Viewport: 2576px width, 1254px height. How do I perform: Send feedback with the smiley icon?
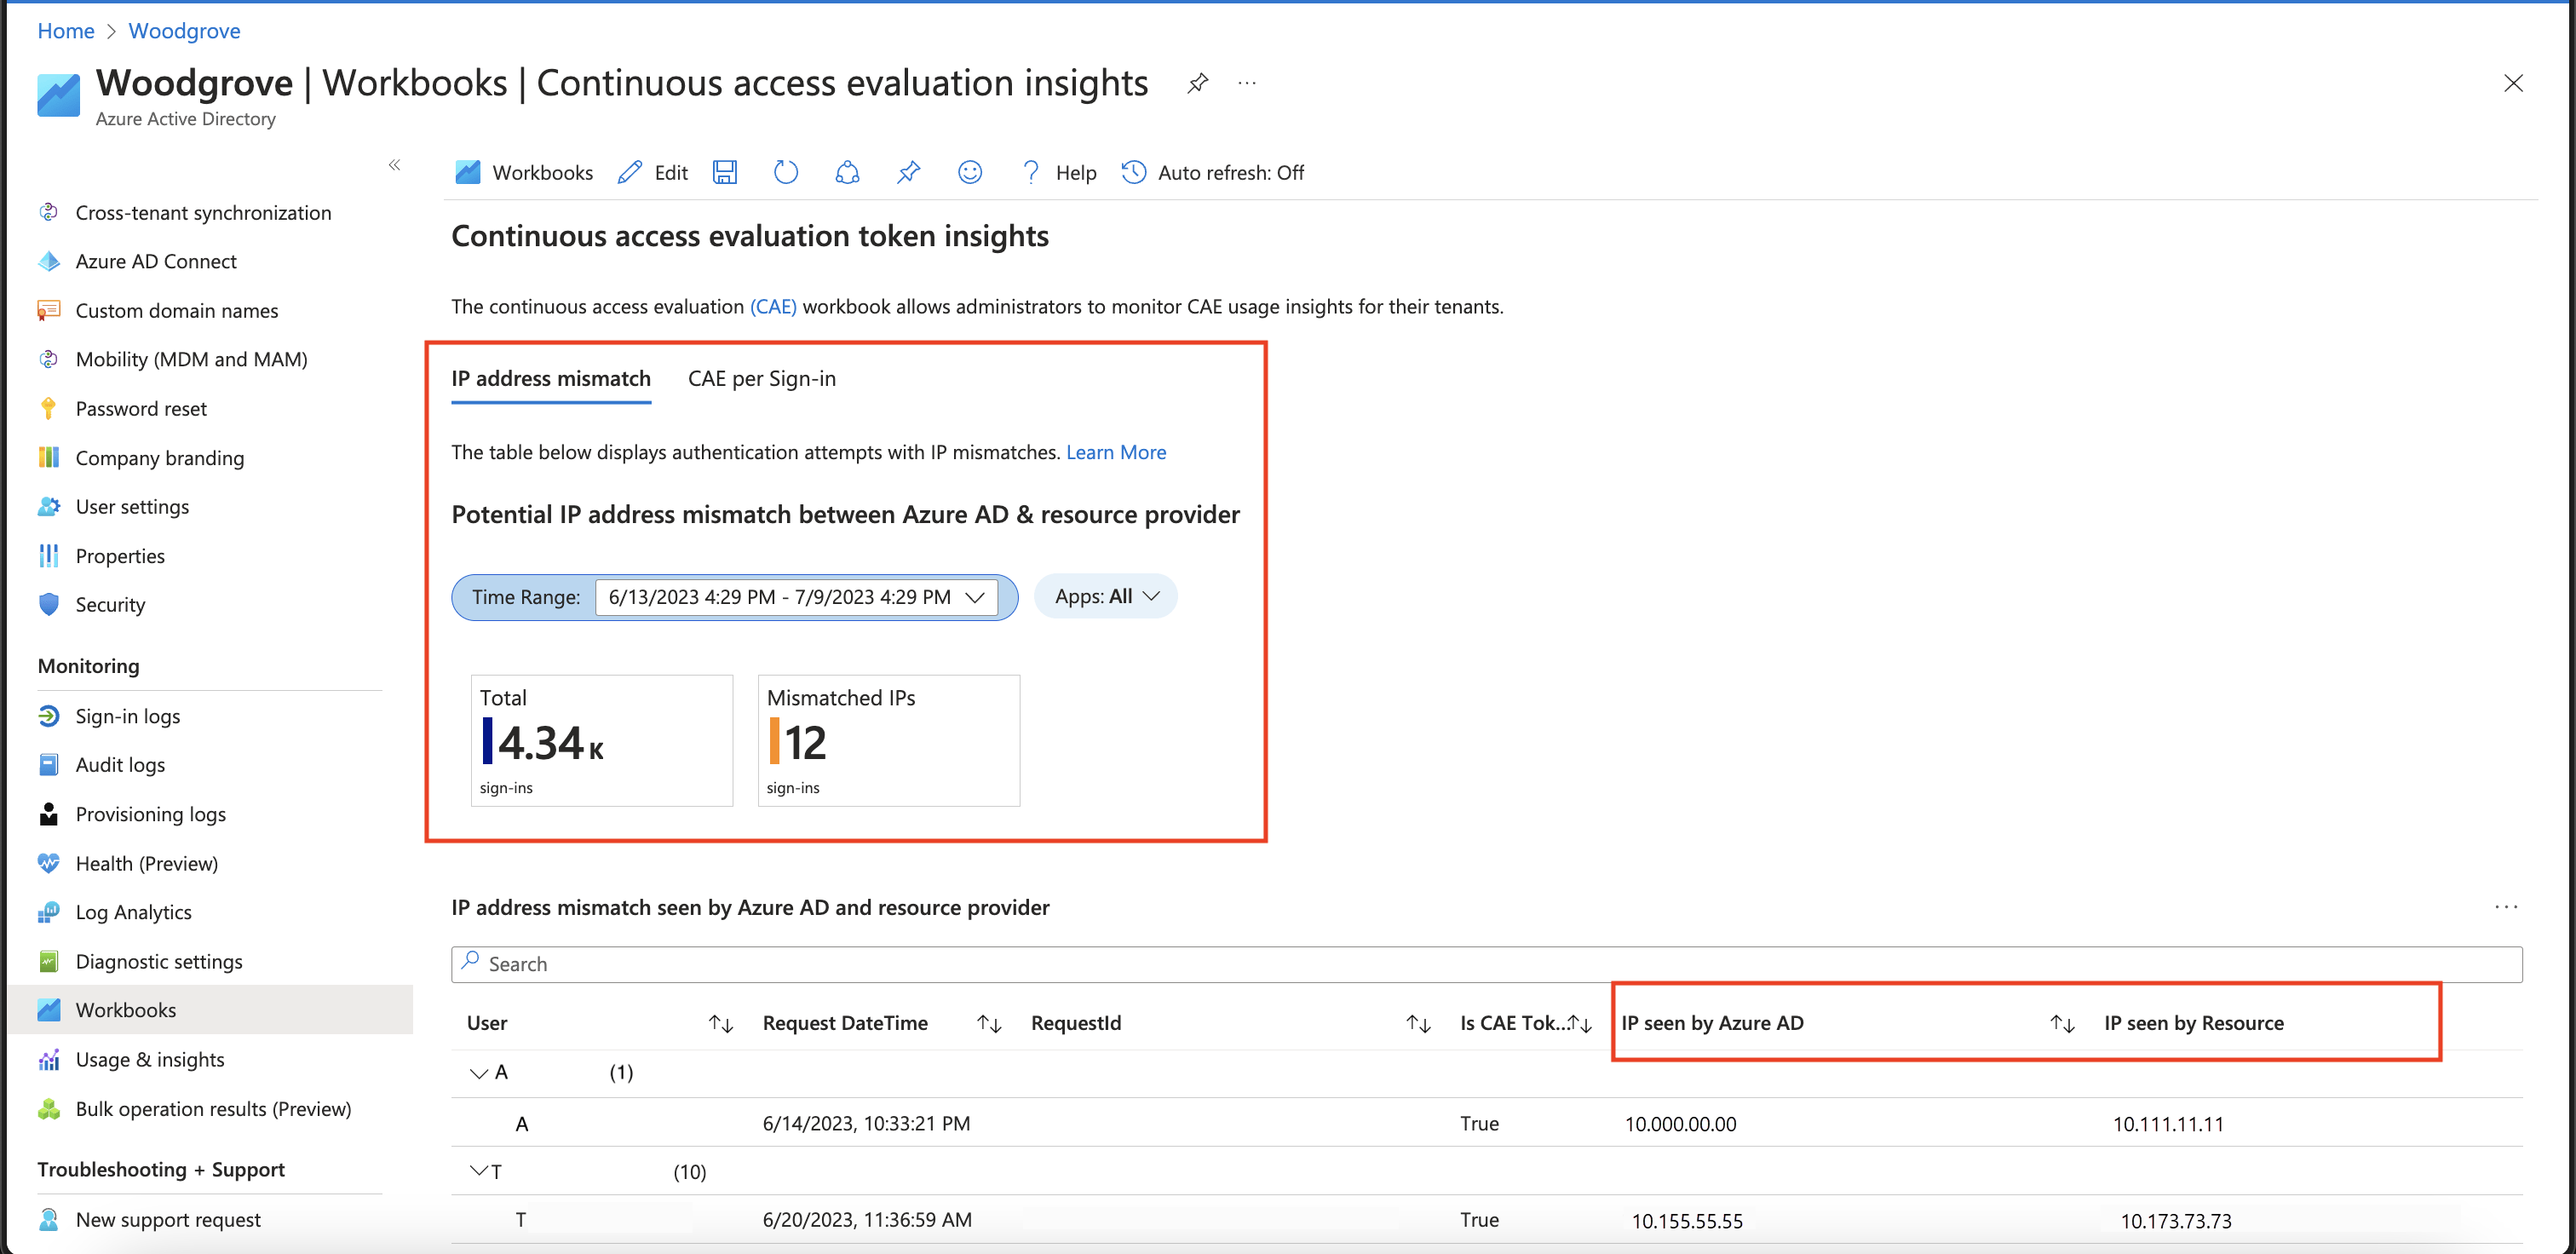pos(969,172)
